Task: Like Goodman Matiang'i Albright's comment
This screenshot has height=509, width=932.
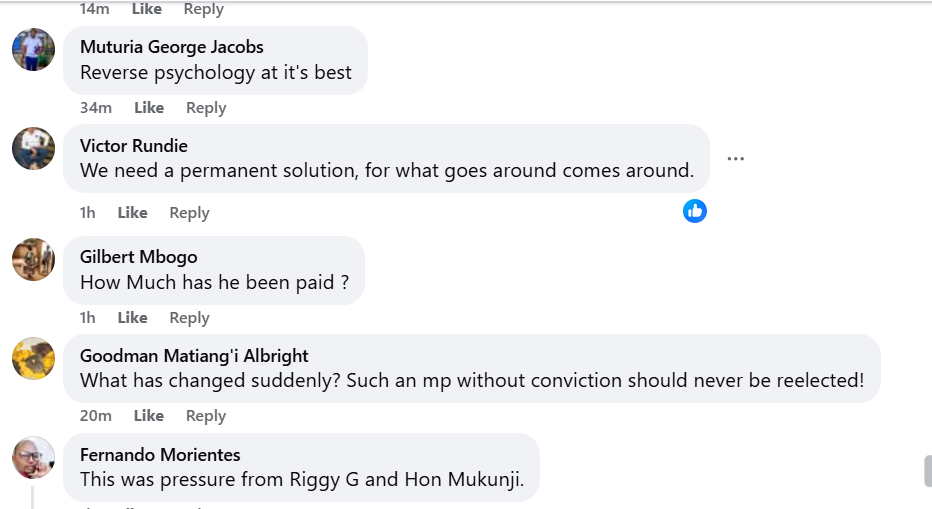Action: click(149, 416)
